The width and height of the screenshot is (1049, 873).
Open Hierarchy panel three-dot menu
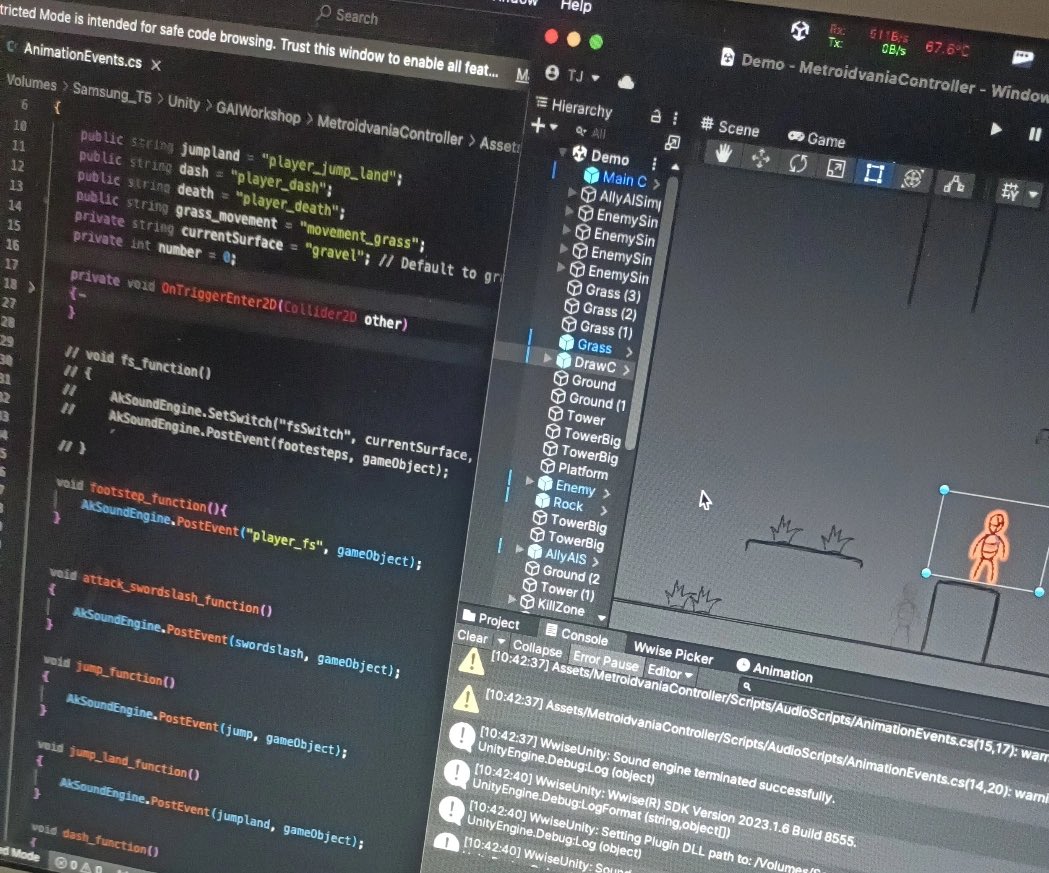tap(675, 118)
